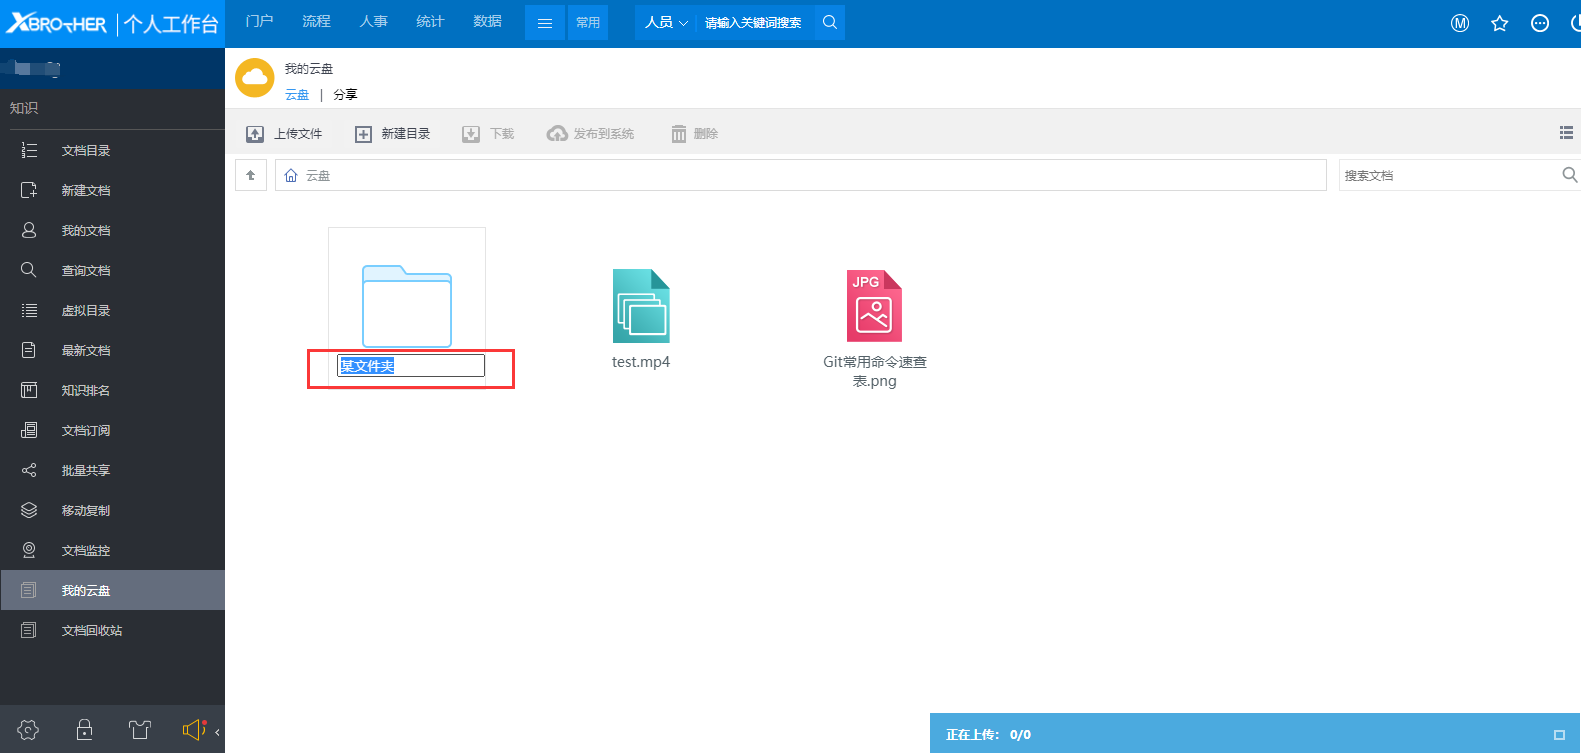Viewport: 1581px width, 753px height.
Task: Click the up-one-level arrow icon
Action: [251, 175]
